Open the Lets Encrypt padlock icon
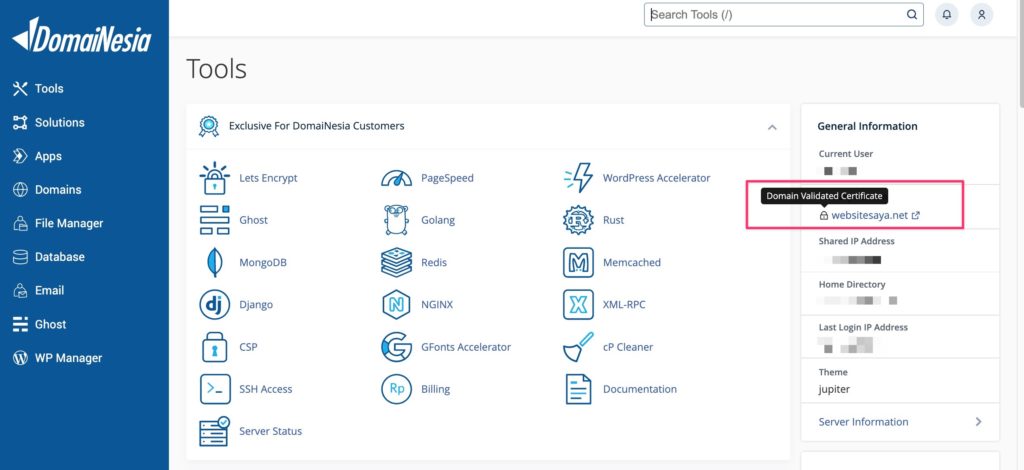Viewport: 1024px width, 470px height. 214,178
